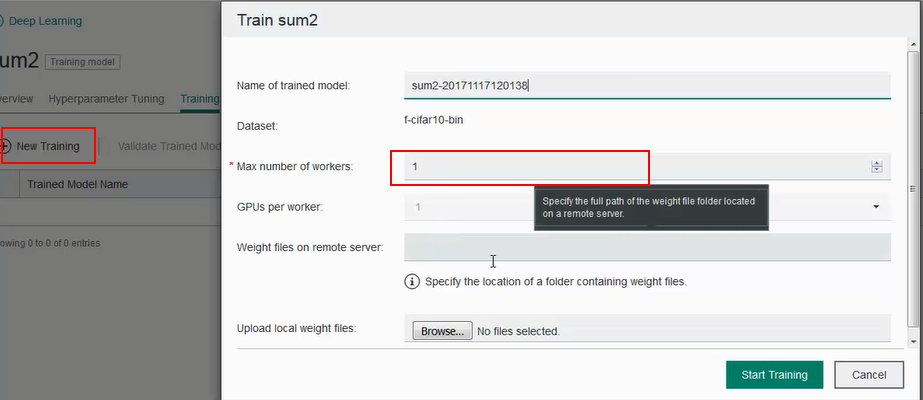Click the scroll down arrow in the dialog
The image size is (923, 400).
912,341
